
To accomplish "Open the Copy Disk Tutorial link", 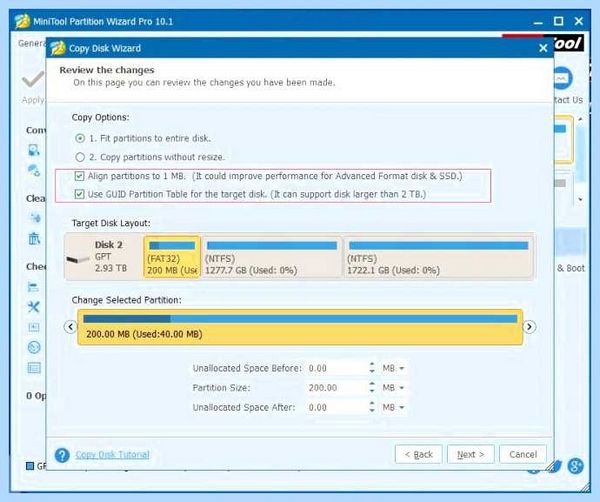I will (112, 455).
